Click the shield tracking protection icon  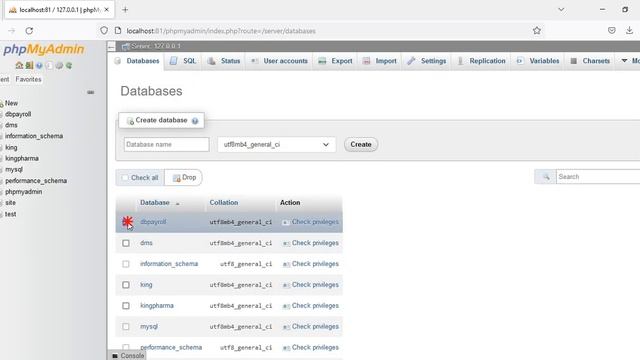(x=104, y=31)
